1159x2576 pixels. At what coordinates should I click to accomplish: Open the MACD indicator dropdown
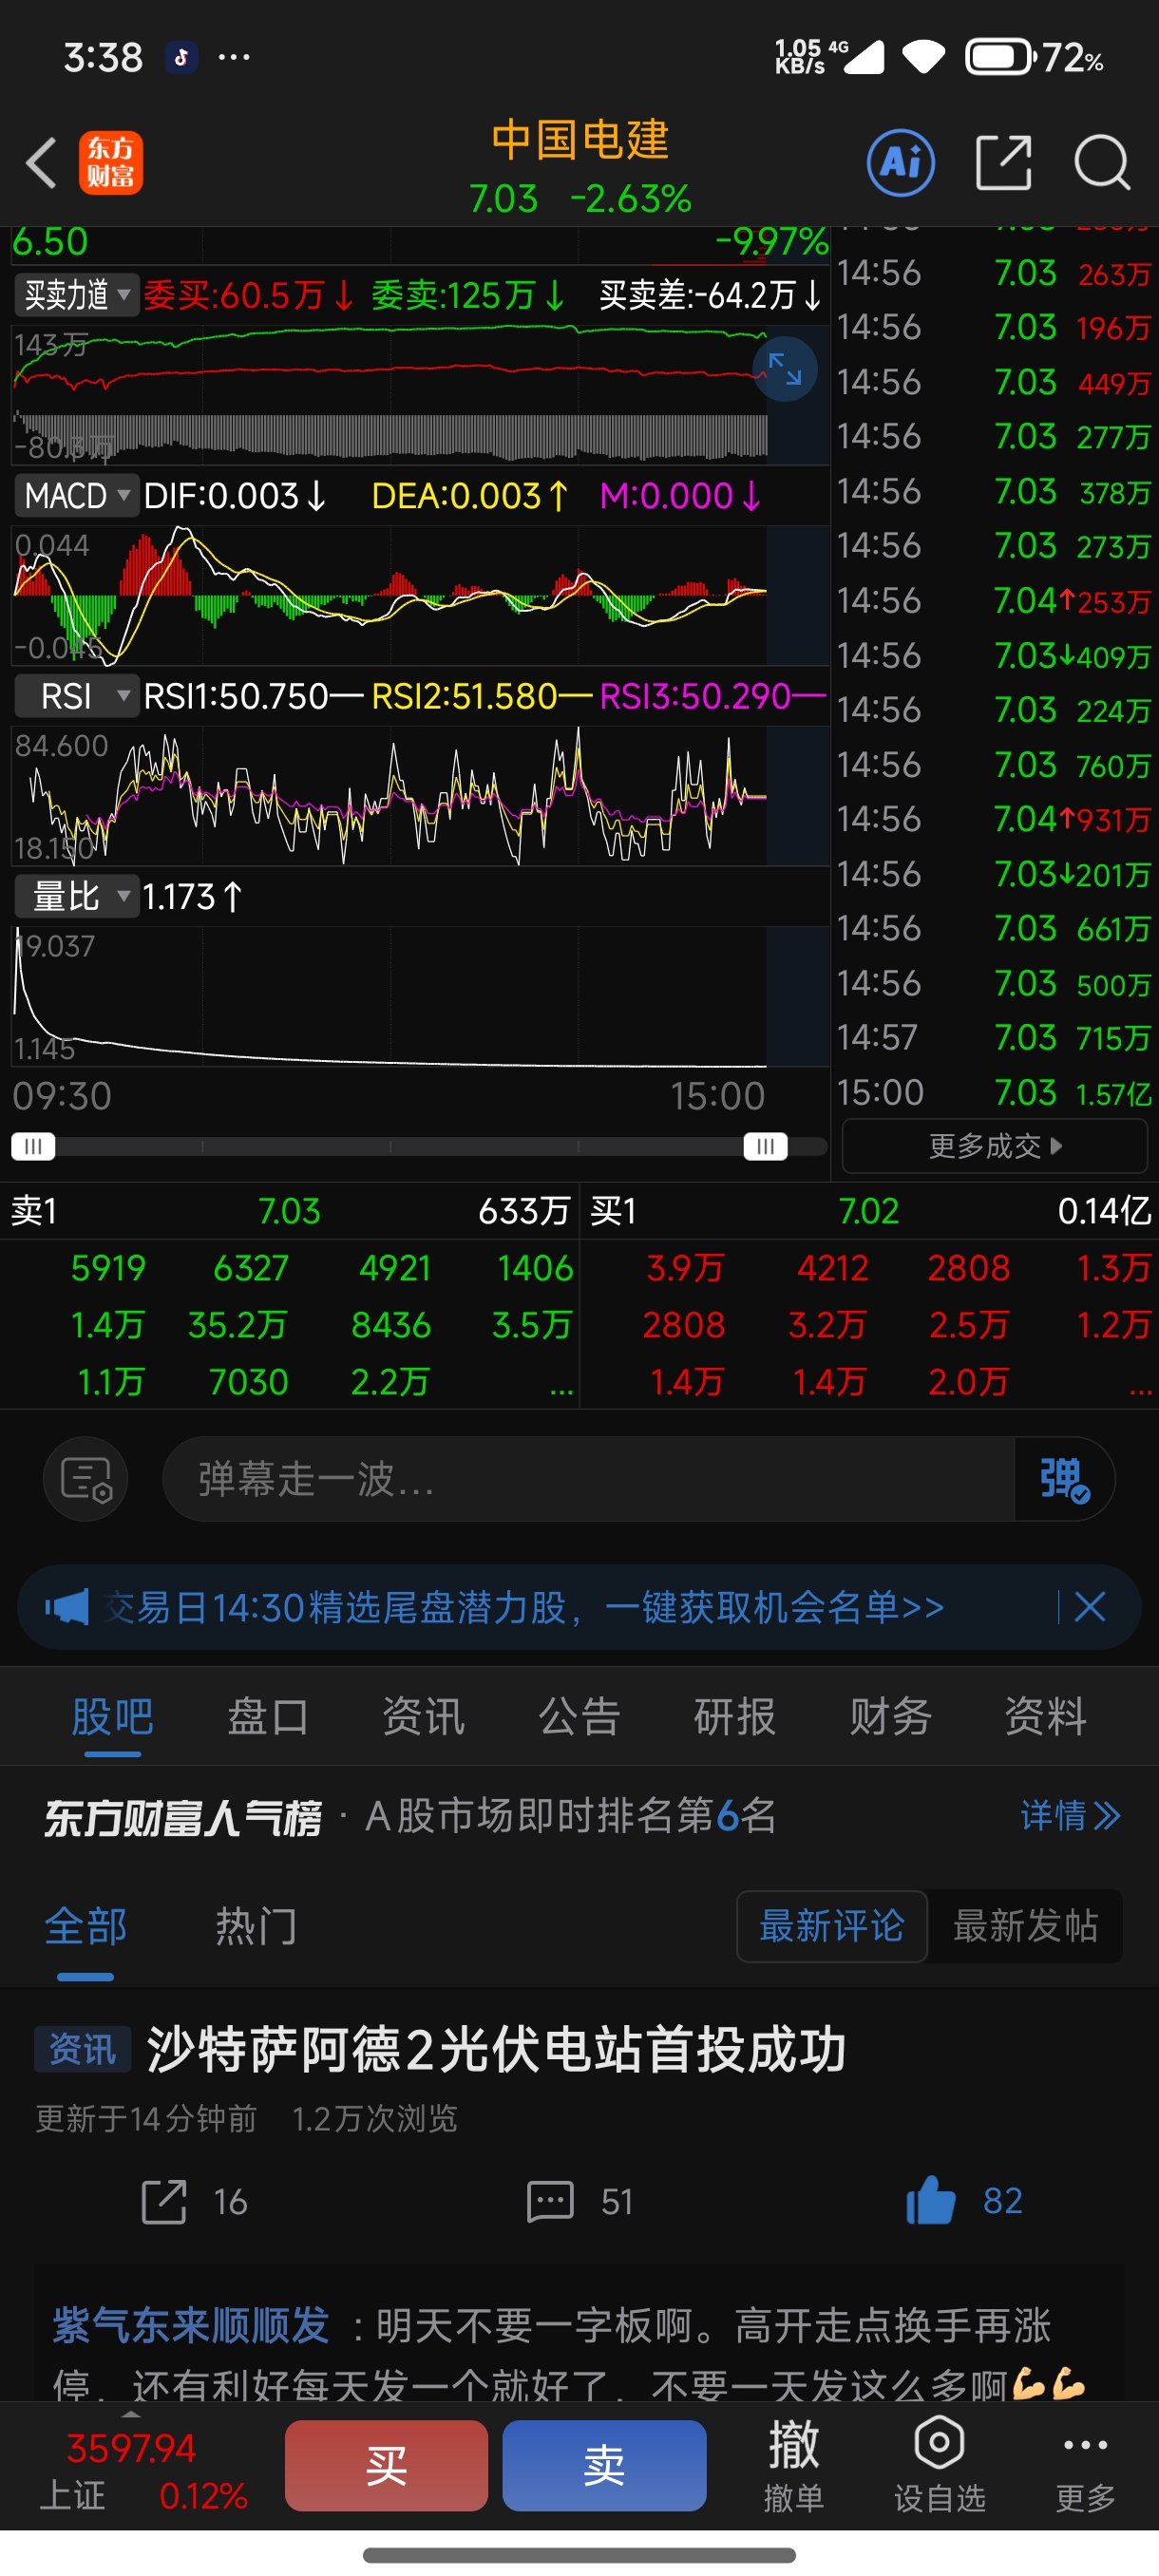(76, 496)
